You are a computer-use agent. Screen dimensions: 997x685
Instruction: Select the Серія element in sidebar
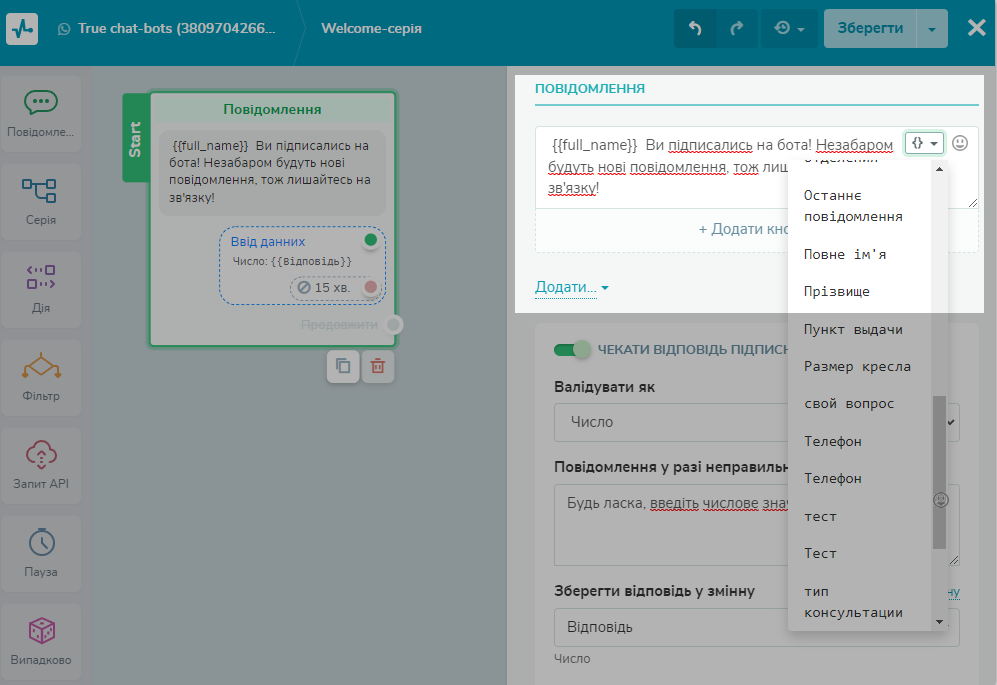tap(41, 202)
